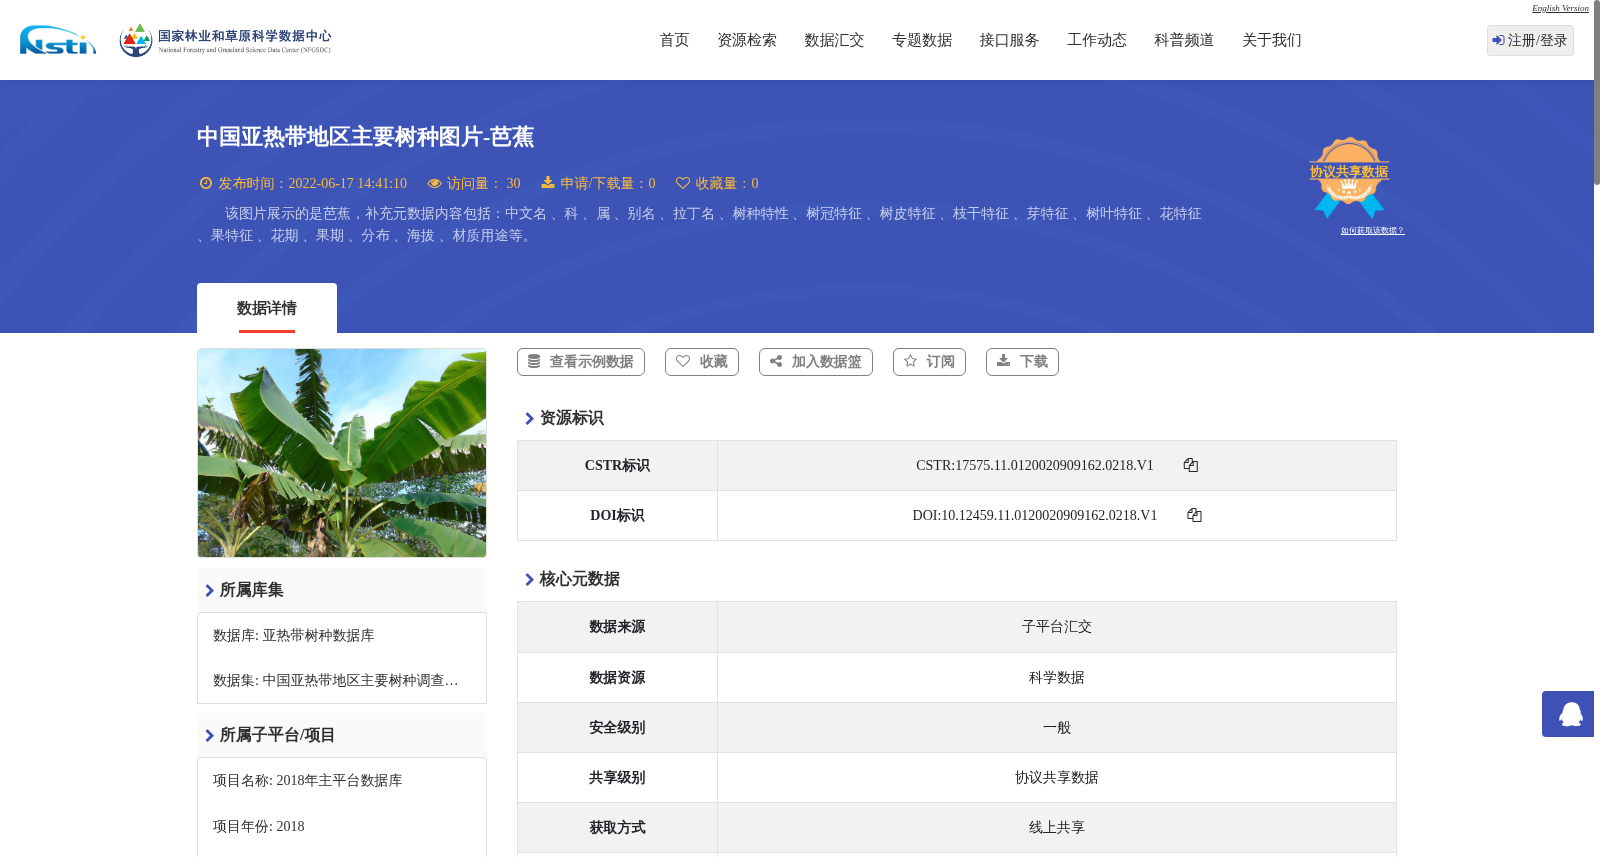Click the chevron icon next to 所属库集
Screen dimensions: 1600x857
[209, 591]
